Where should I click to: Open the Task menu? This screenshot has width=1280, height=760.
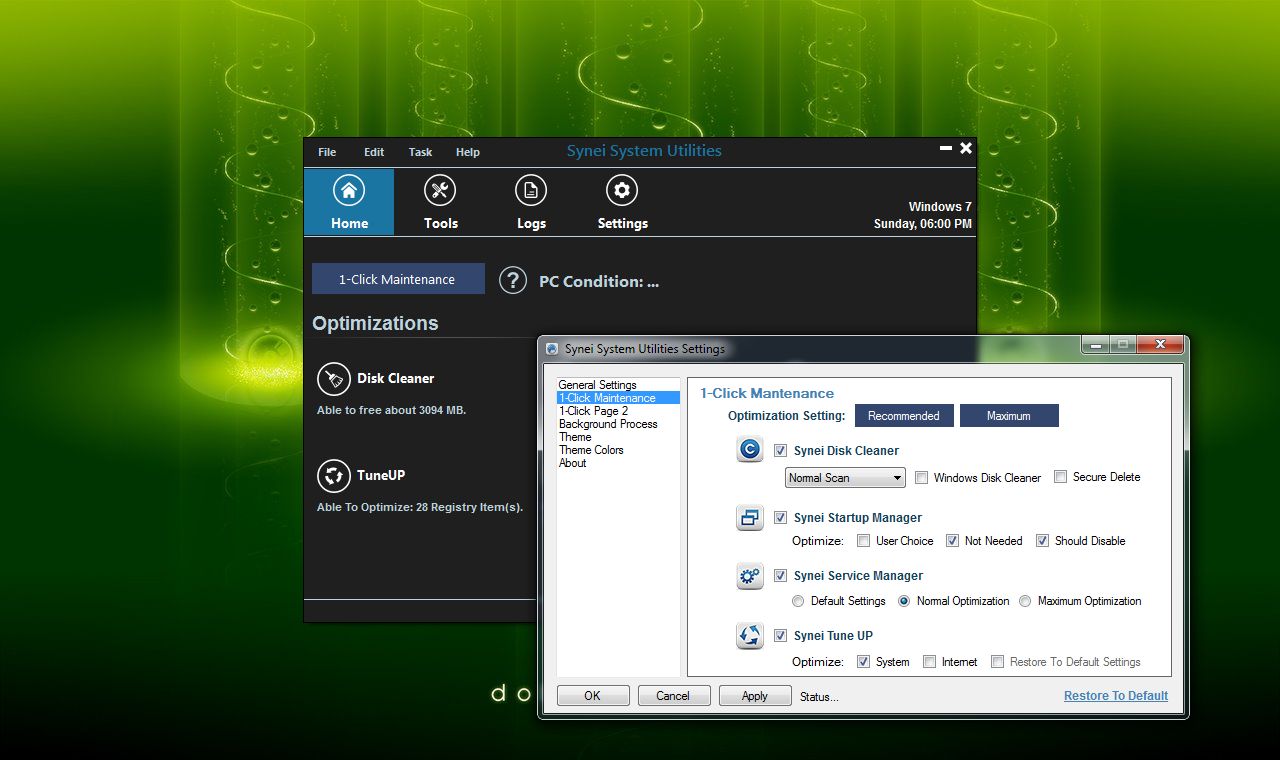coord(420,152)
